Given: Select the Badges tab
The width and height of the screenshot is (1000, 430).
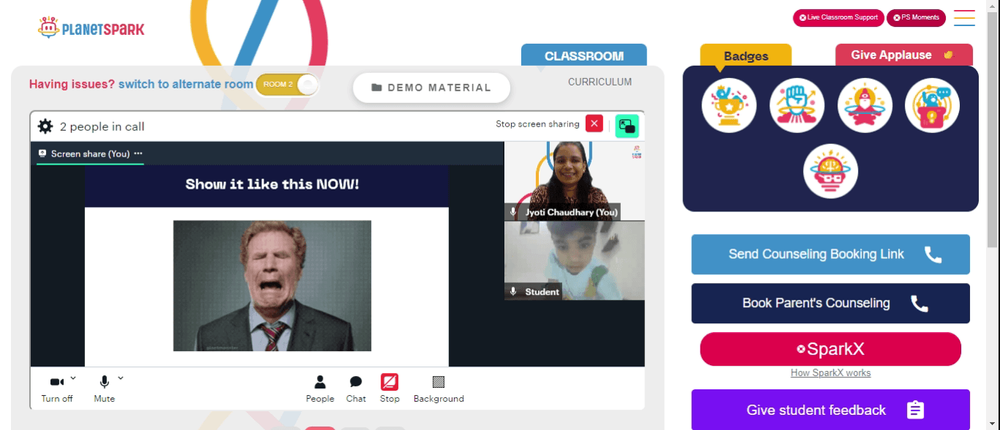Looking at the screenshot, I should point(746,56).
